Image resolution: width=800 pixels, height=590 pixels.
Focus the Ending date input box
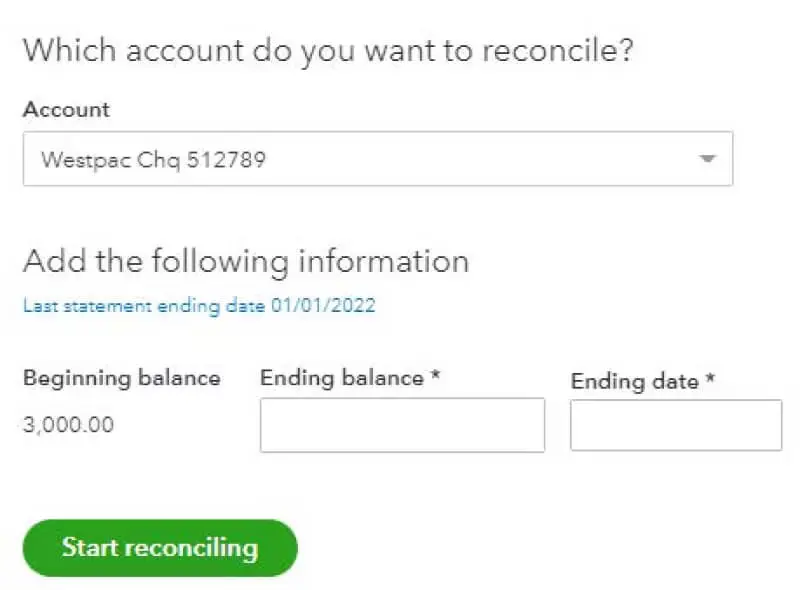coord(676,426)
